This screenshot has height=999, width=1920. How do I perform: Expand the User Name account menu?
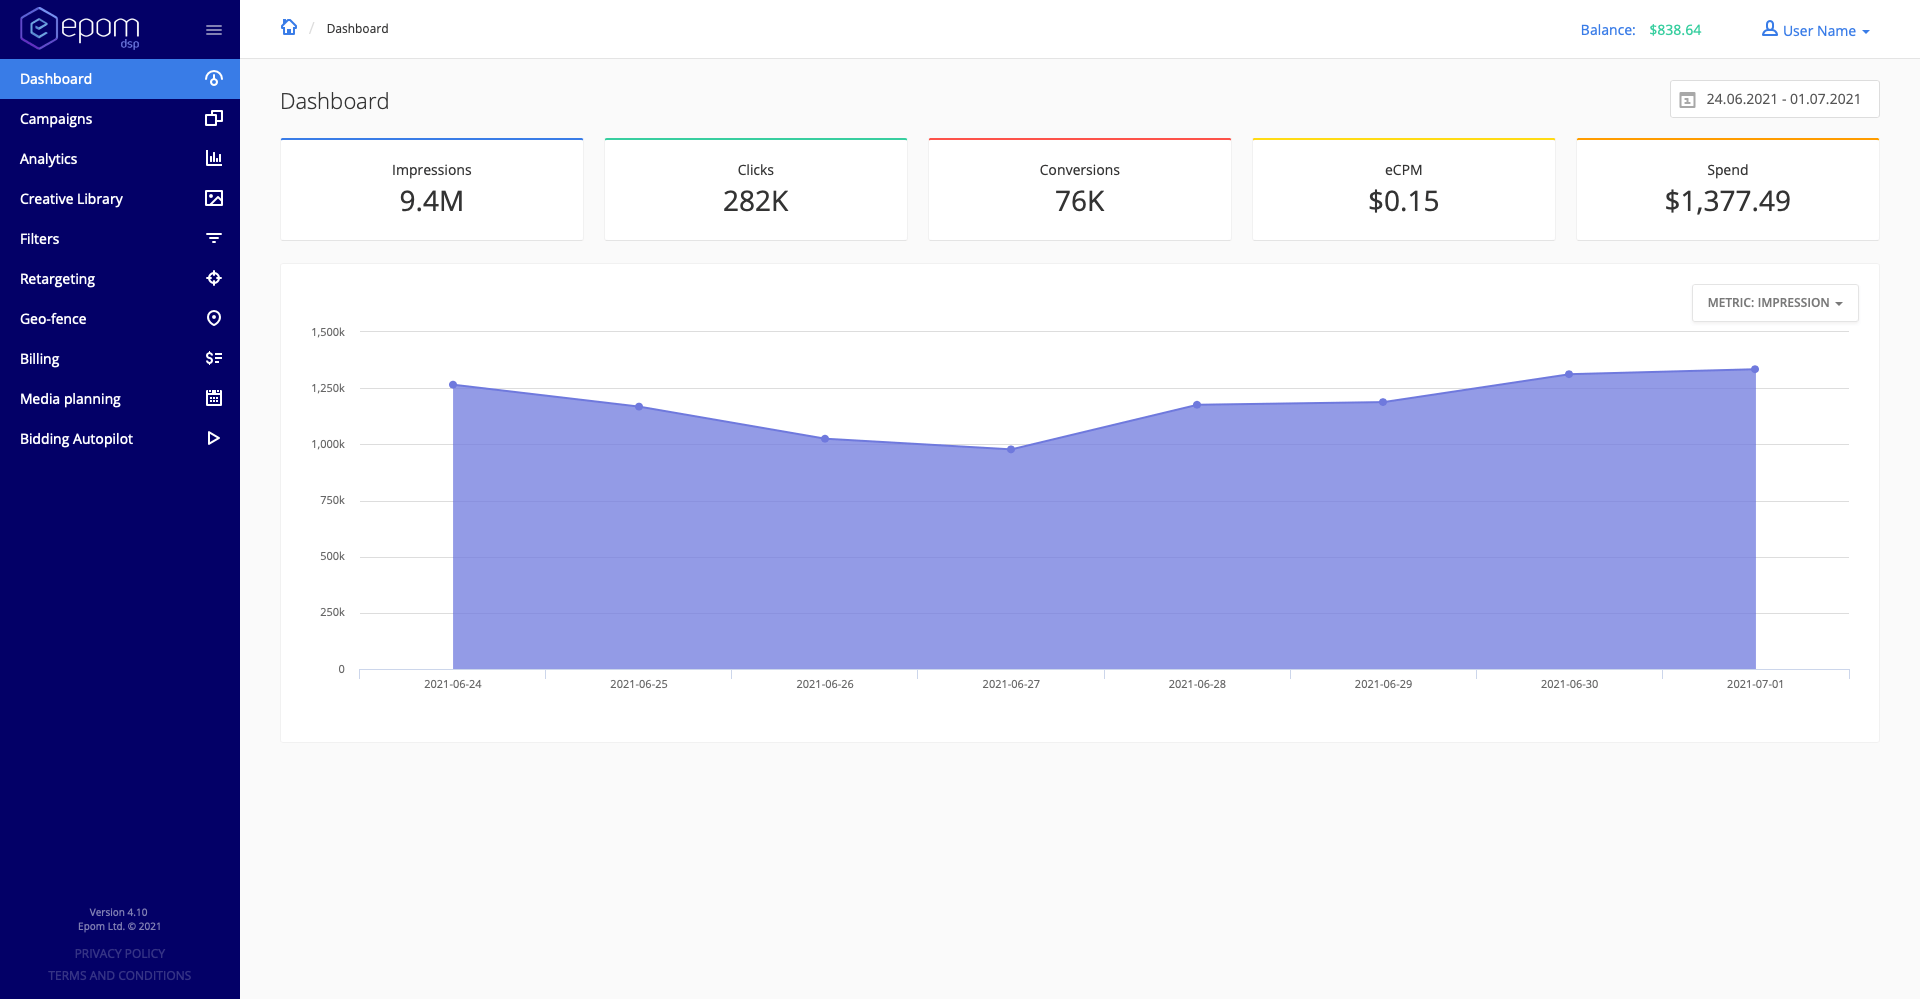coord(1816,30)
